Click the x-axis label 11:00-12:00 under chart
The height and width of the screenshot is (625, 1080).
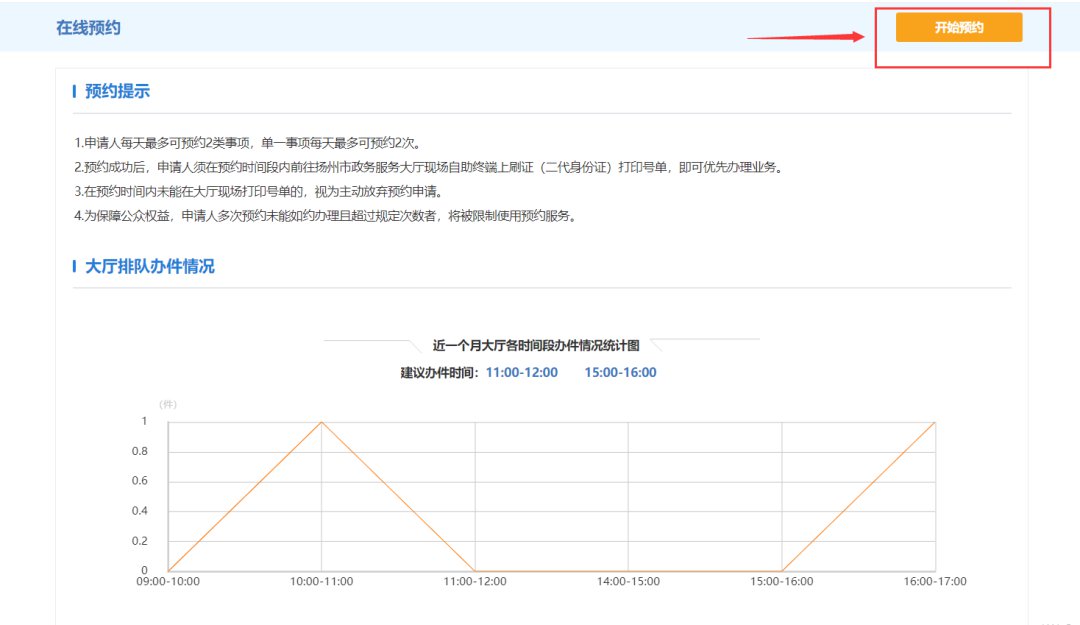point(474,582)
